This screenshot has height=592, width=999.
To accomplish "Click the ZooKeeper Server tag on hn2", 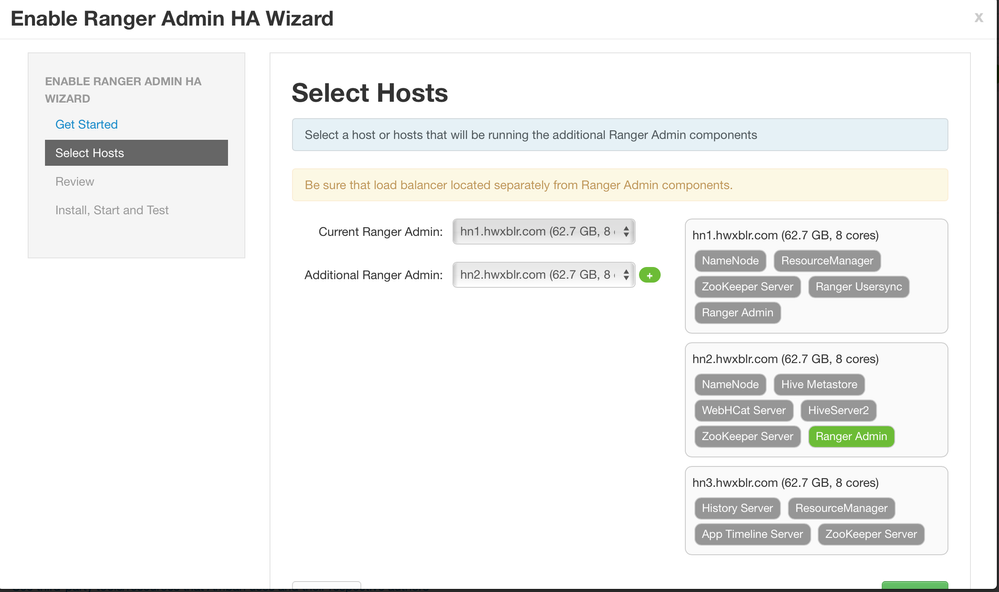I will pyautogui.click(x=748, y=436).
